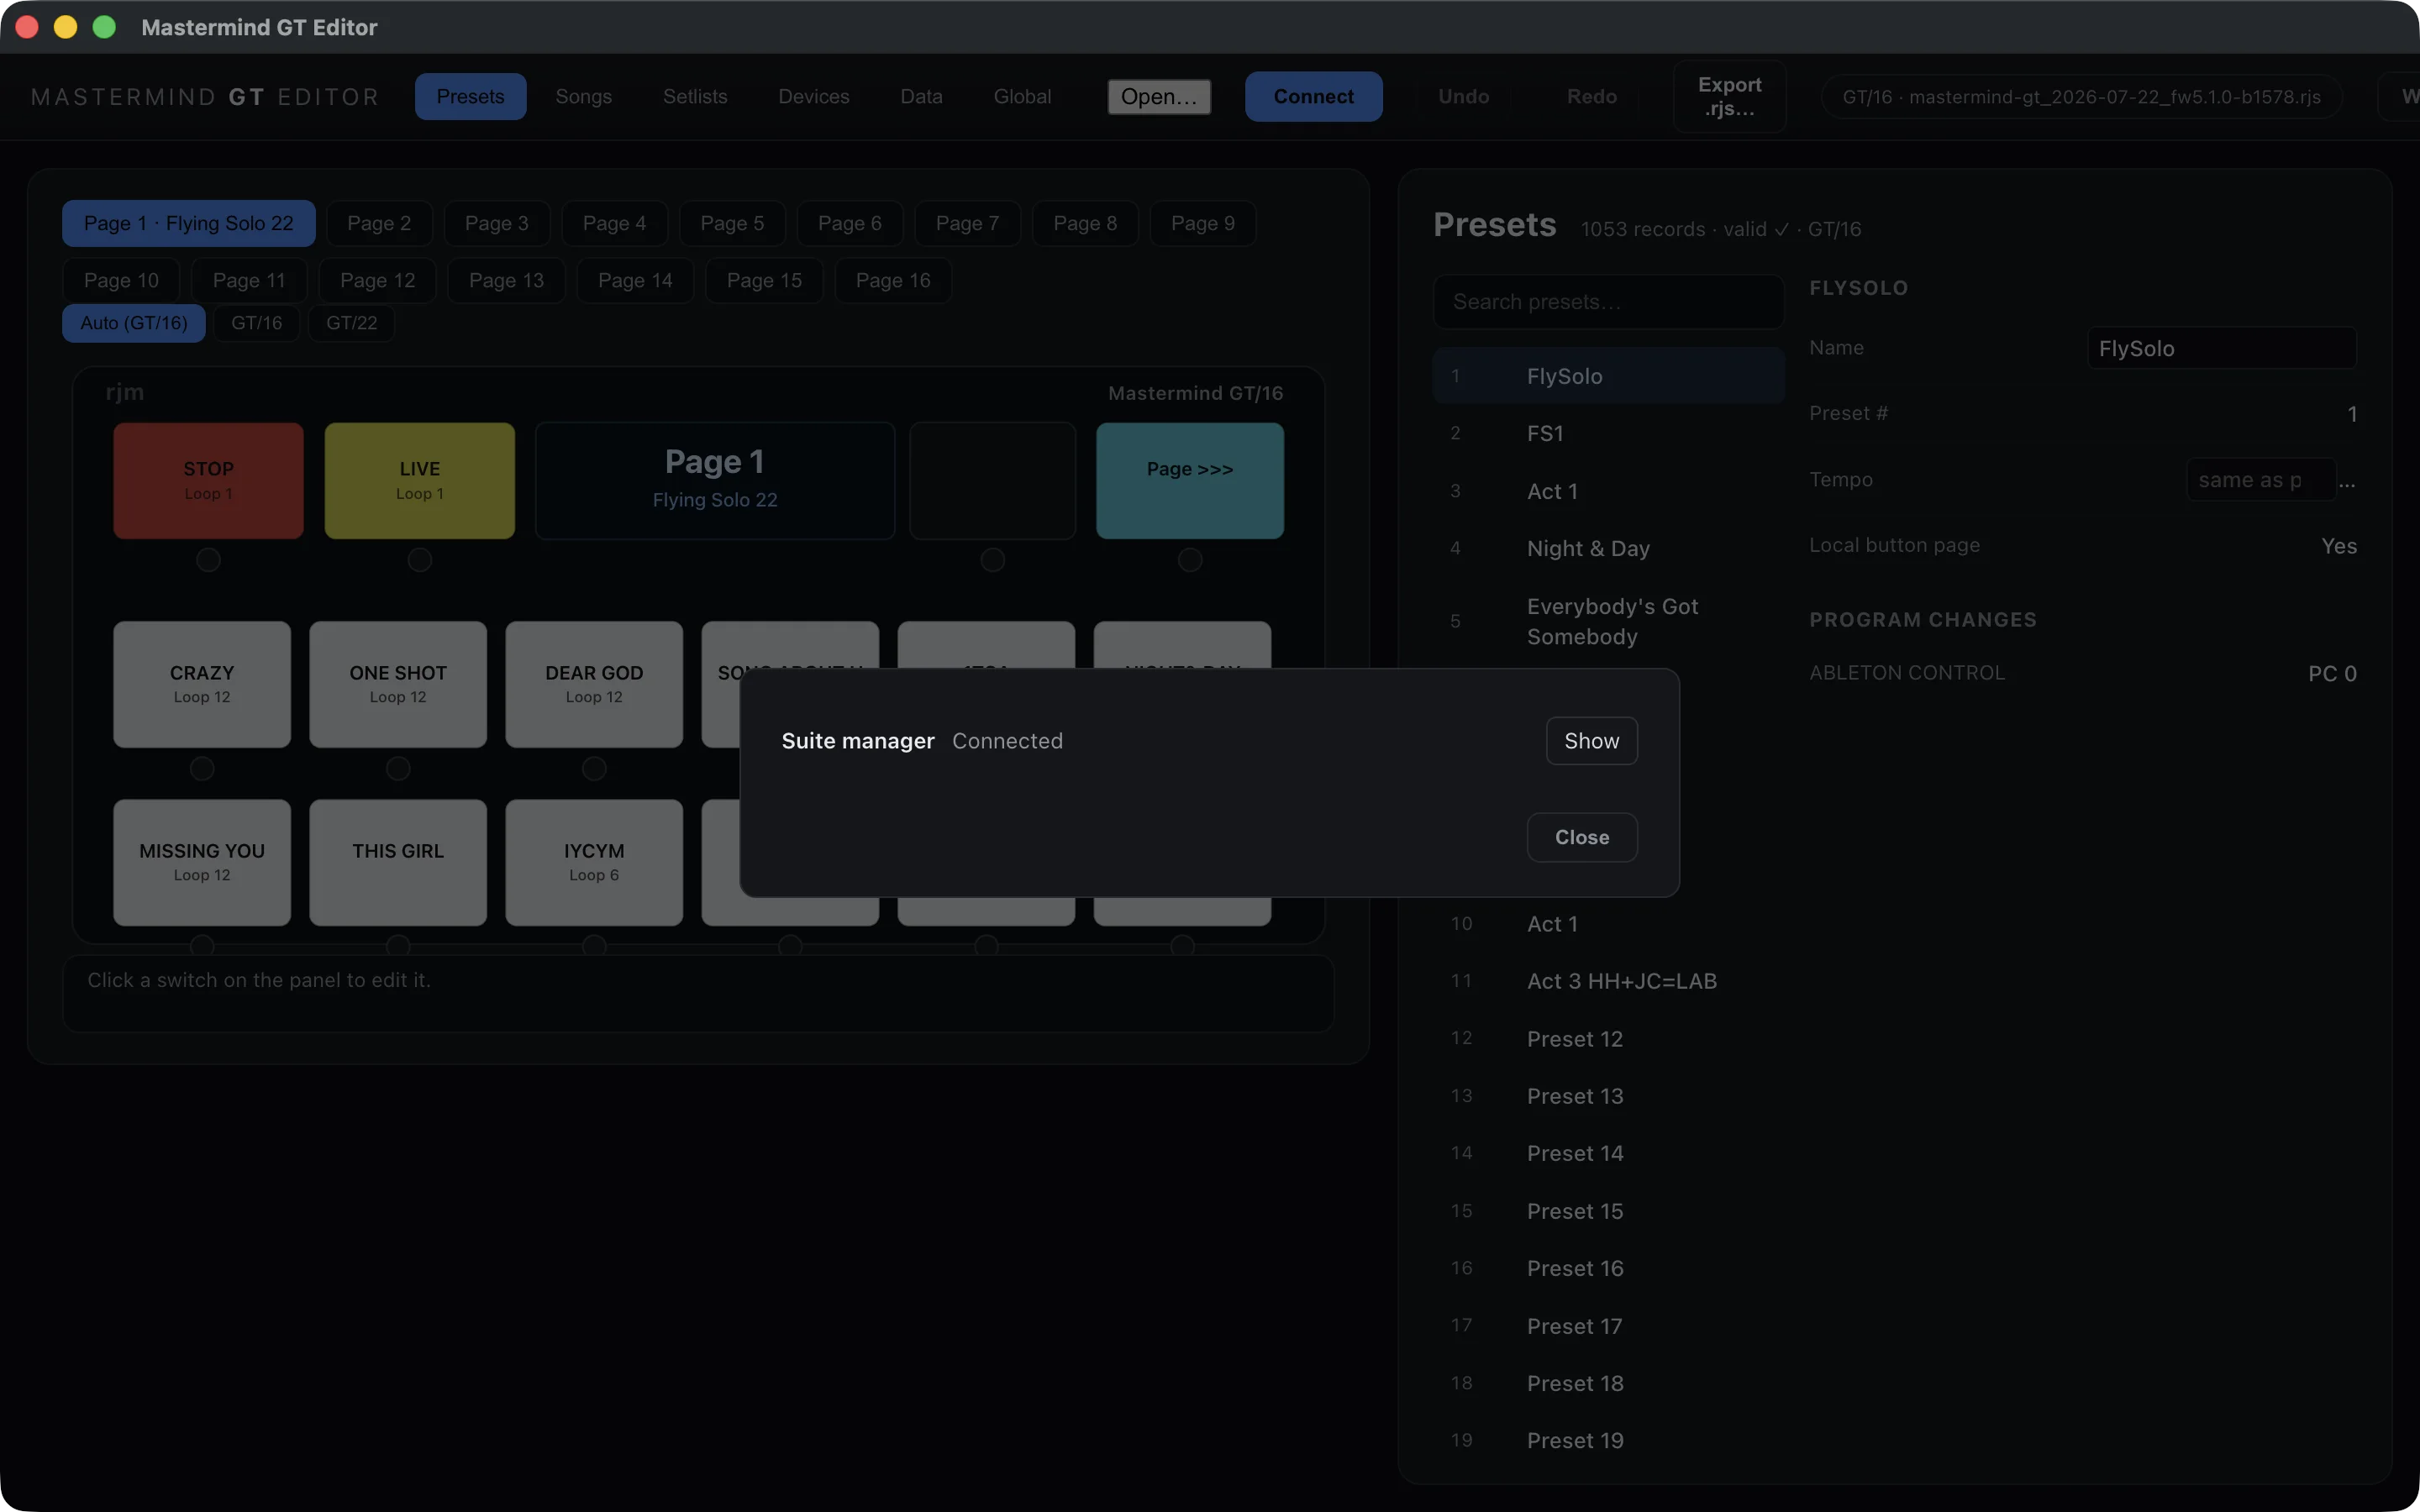Open the Devices tab
This screenshot has width=2420, height=1512.
point(814,96)
